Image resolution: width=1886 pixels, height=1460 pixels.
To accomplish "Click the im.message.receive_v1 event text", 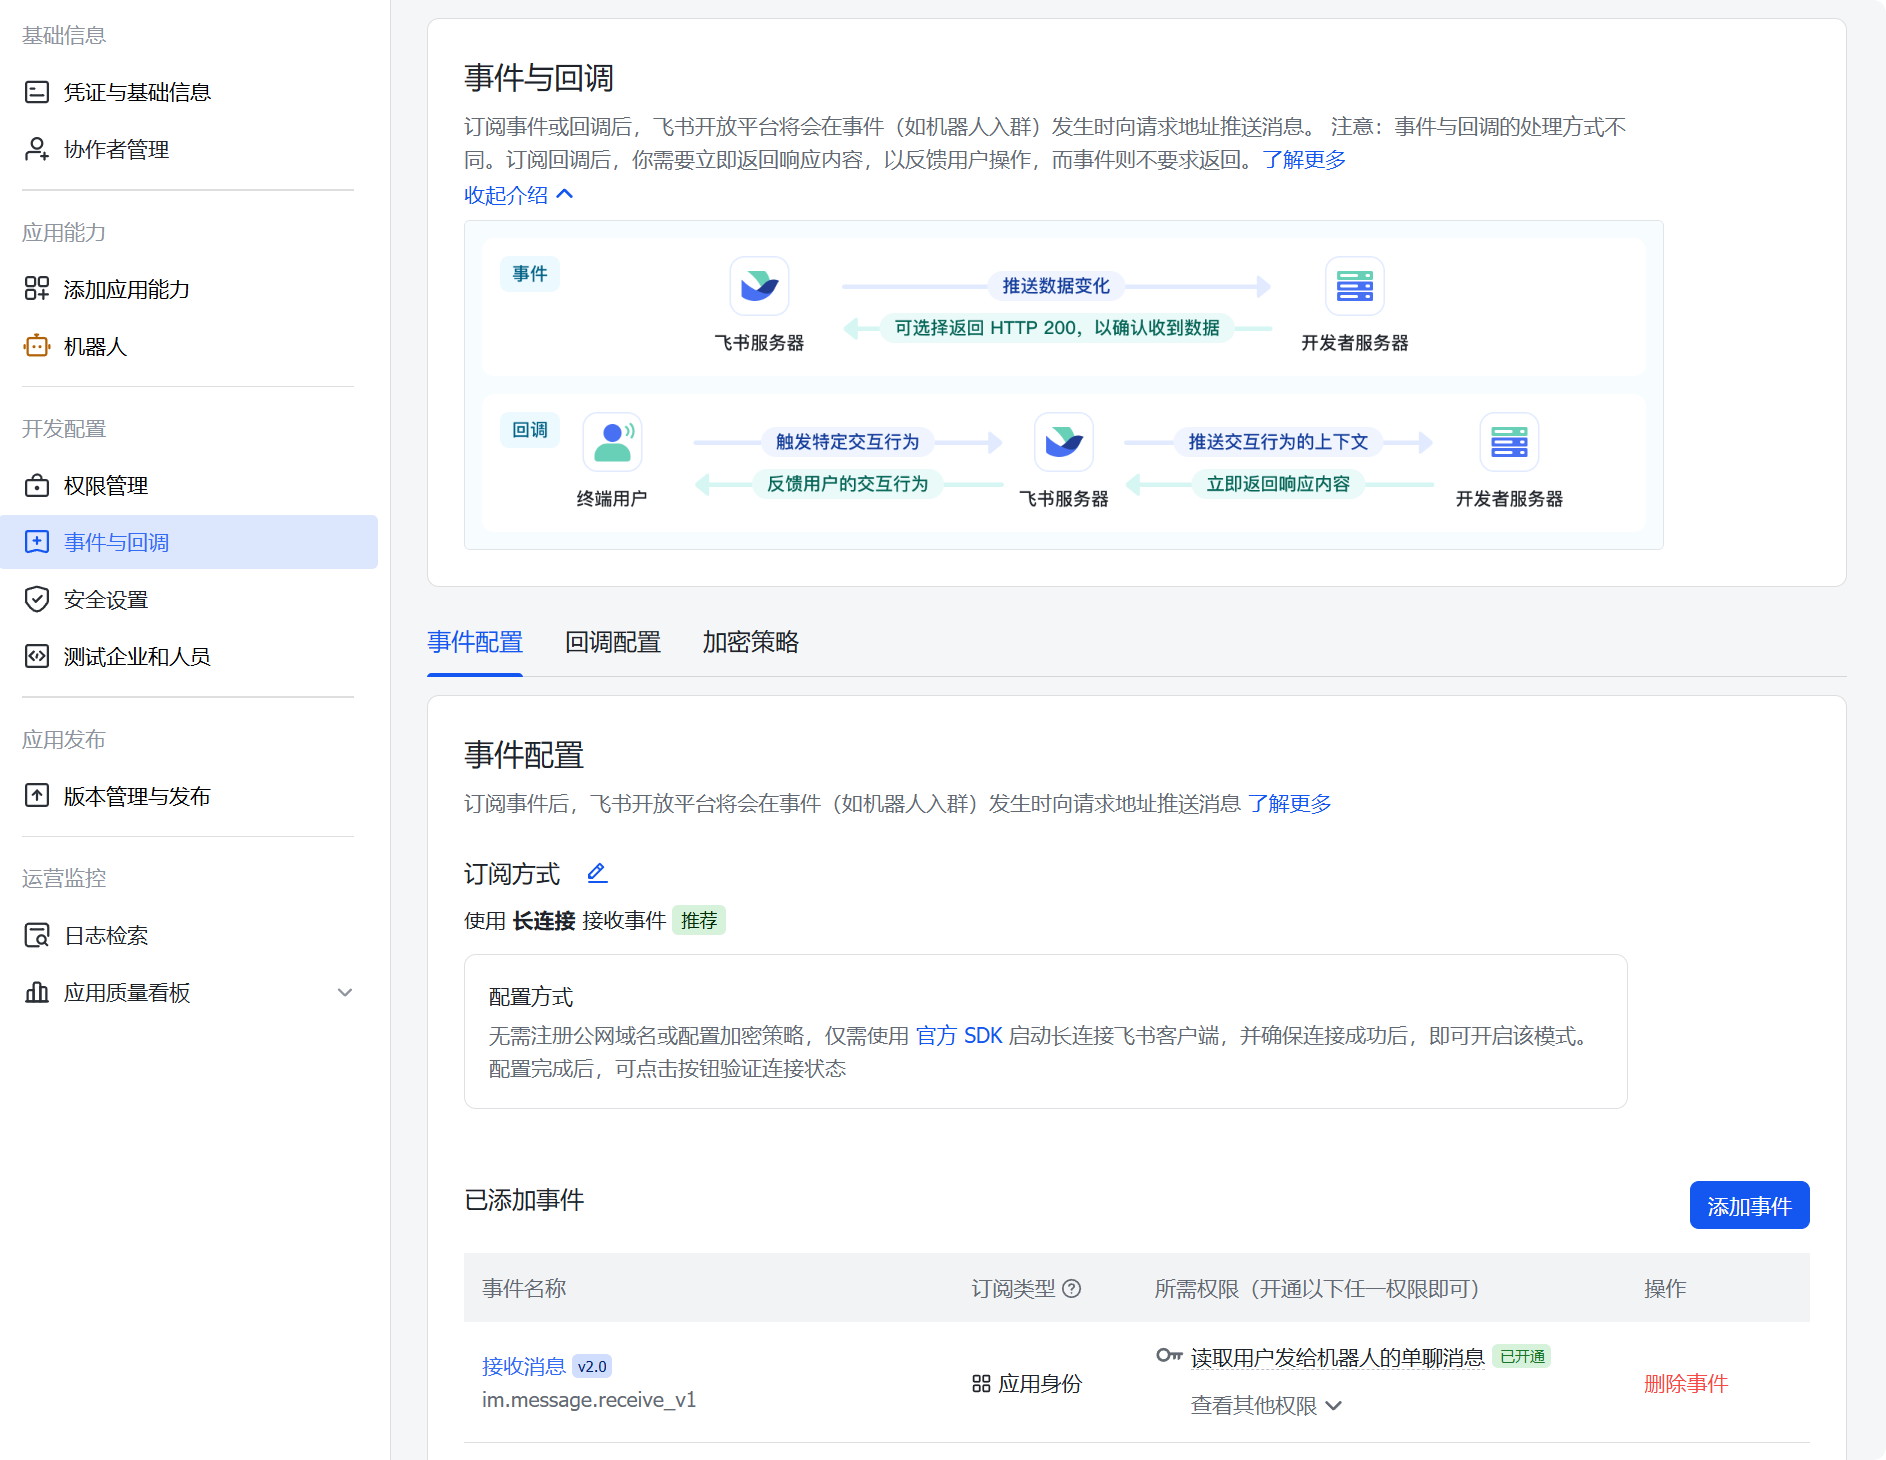I will [x=589, y=1400].
